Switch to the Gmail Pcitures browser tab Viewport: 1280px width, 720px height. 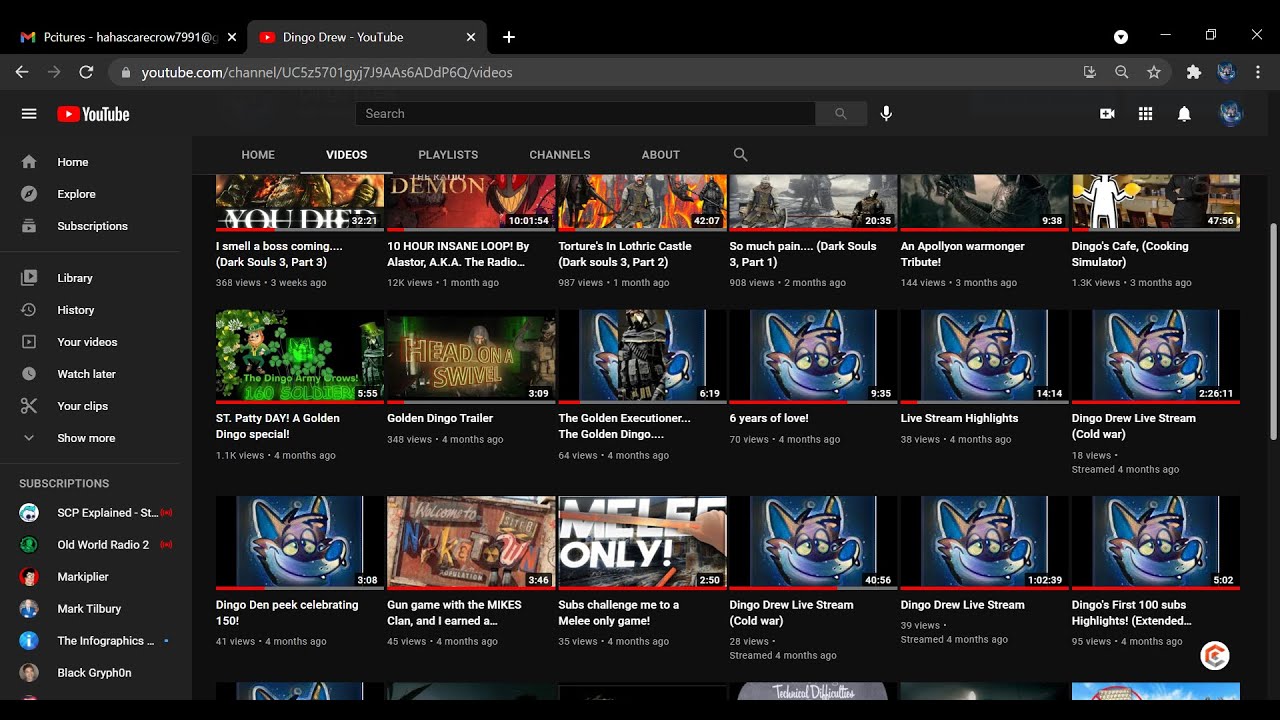[129, 37]
